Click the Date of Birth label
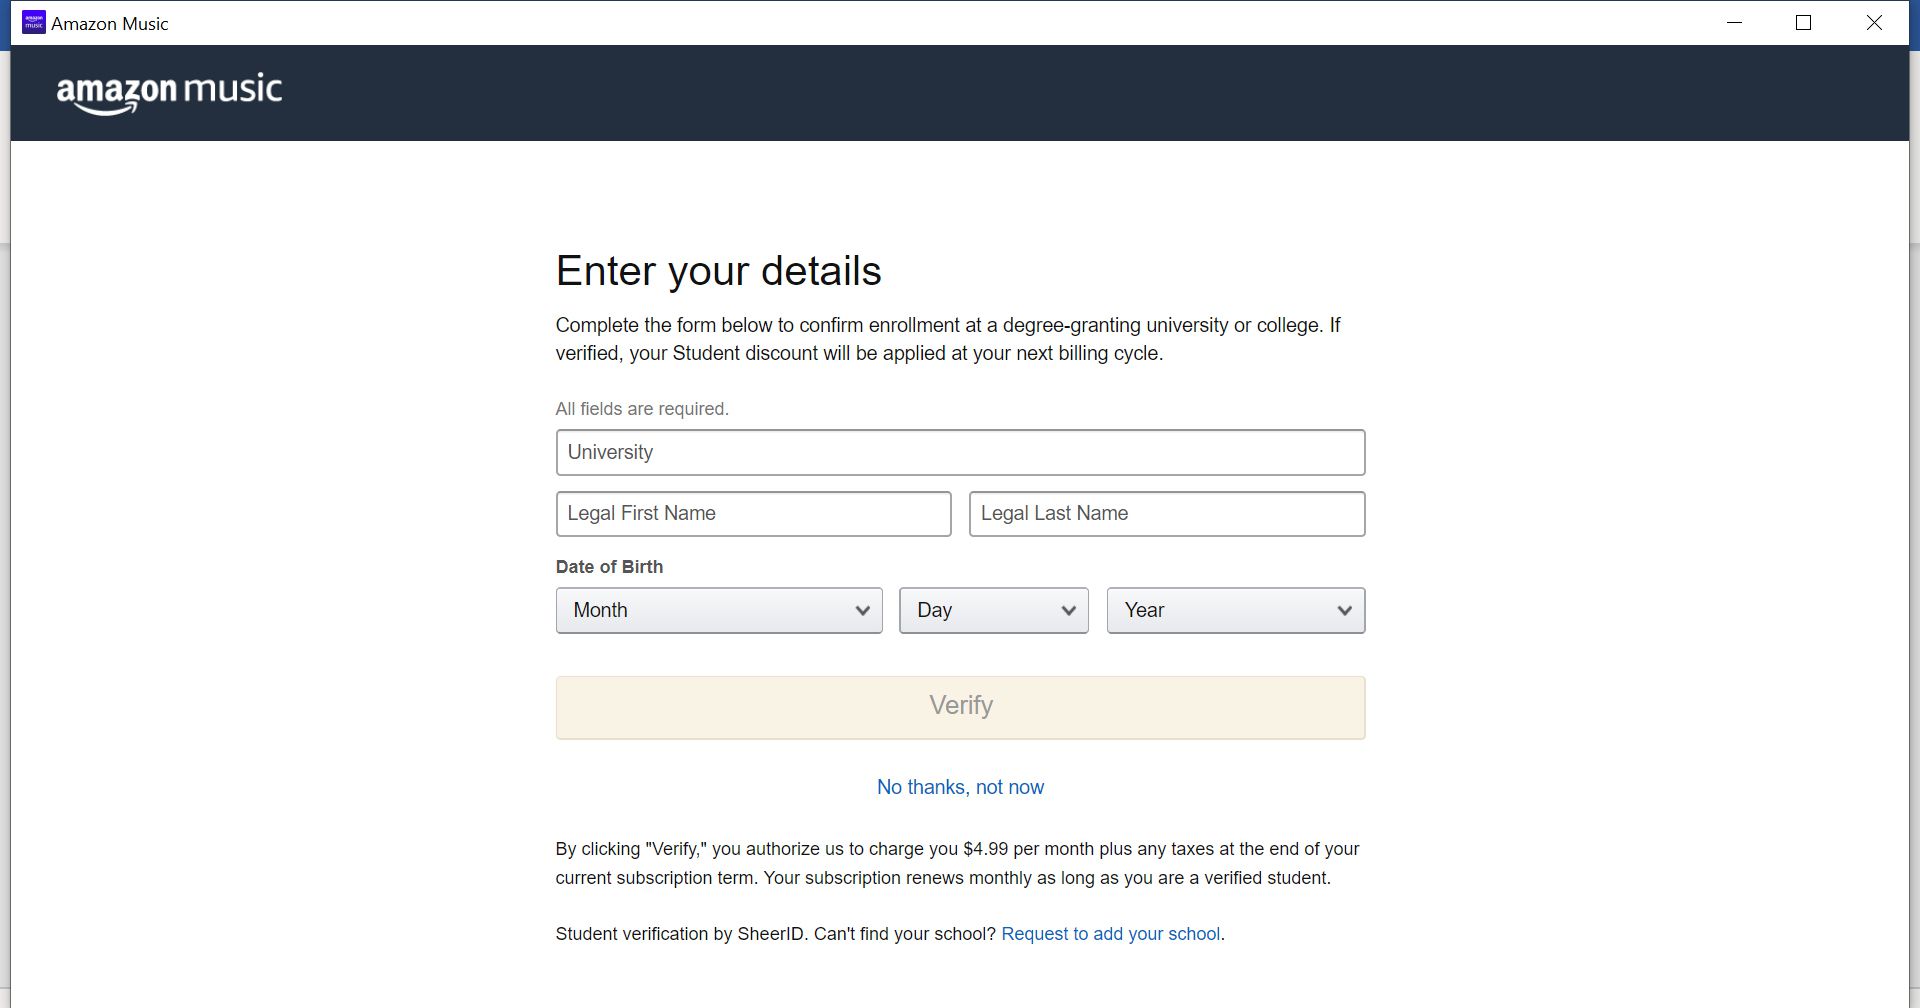 tap(609, 567)
